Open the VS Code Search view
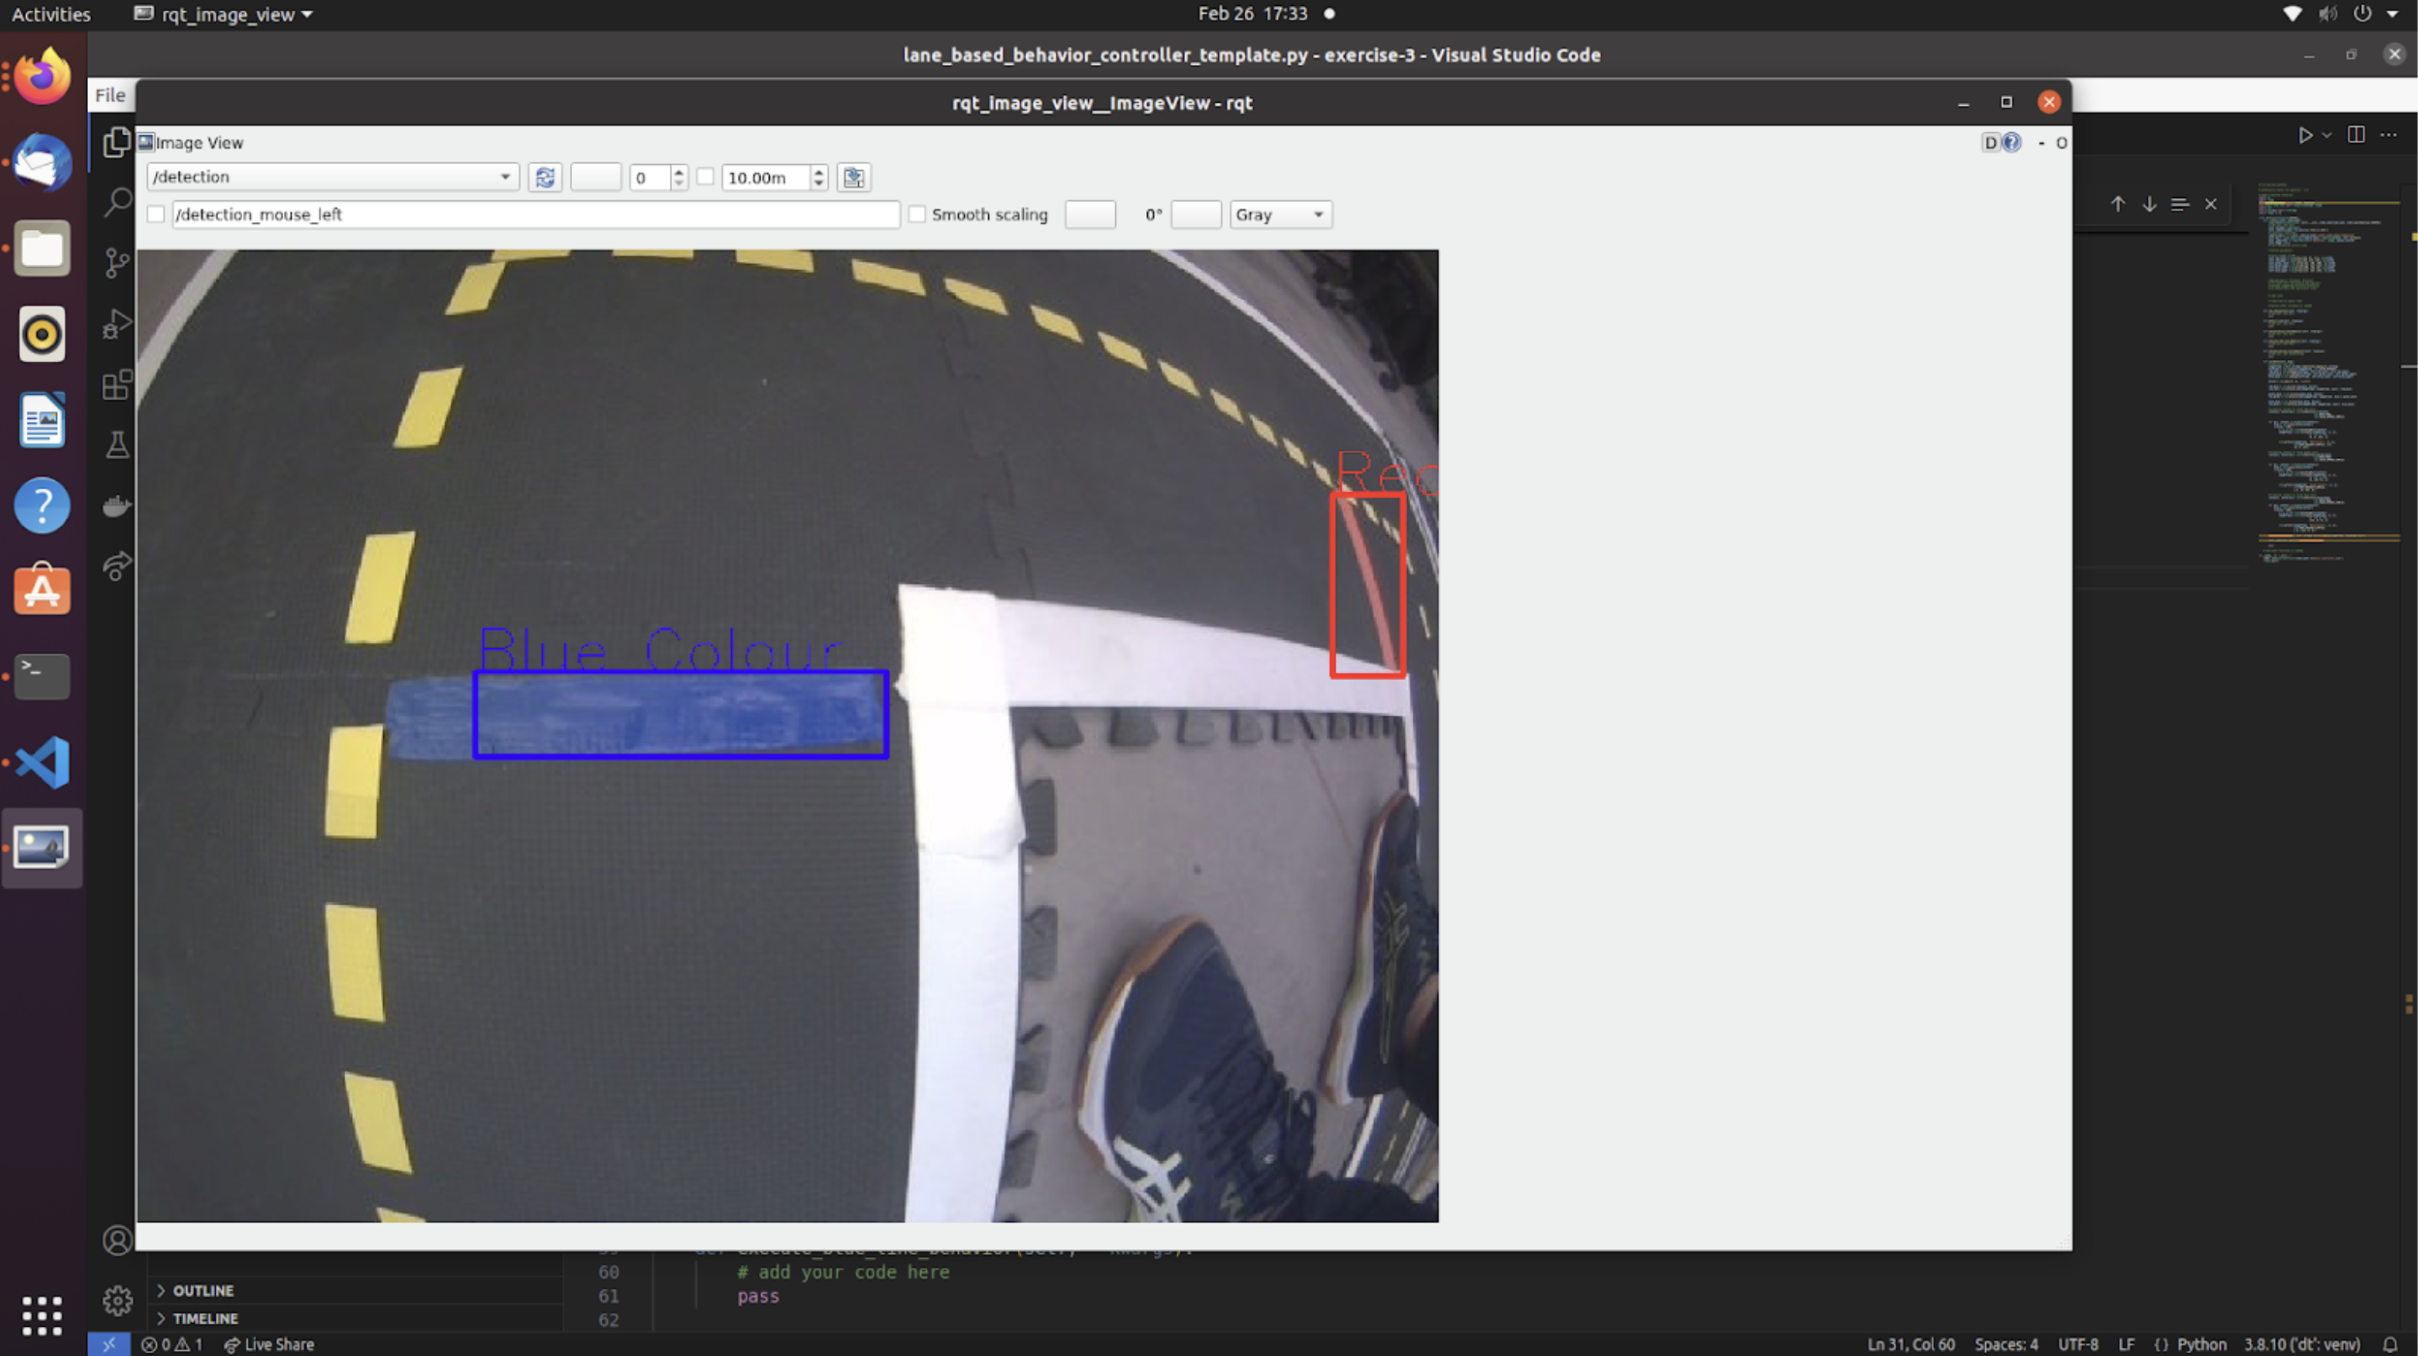This screenshot has width=2418, height=1356. pos(117,202)
